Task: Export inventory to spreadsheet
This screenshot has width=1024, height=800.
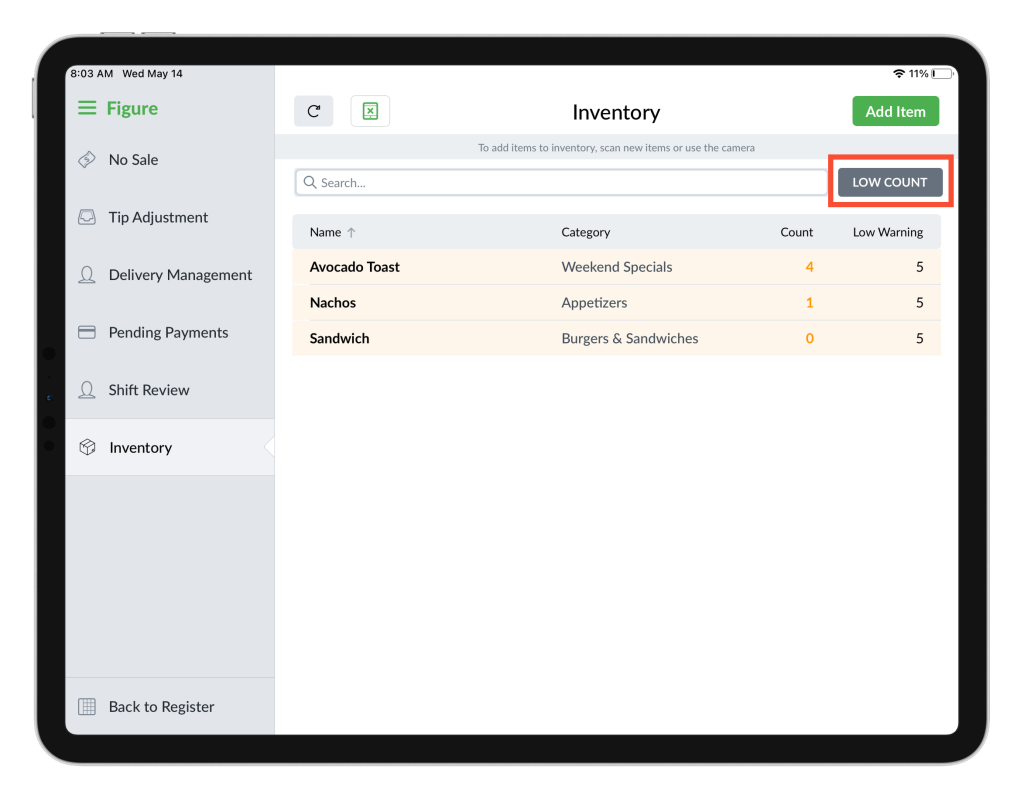Action: (370, 111)
